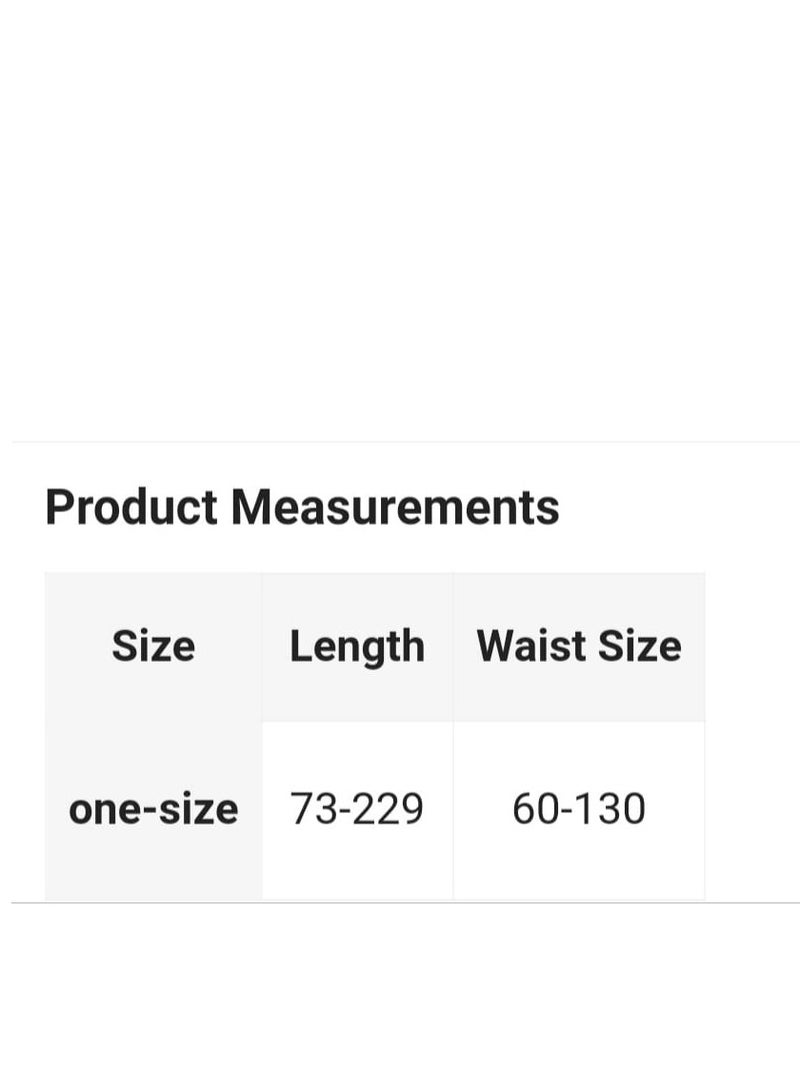Image resolution: width=800 pixels, height=1090 pixels.
Task: Select the 73-229 length value cell
Action: (357, 808)
